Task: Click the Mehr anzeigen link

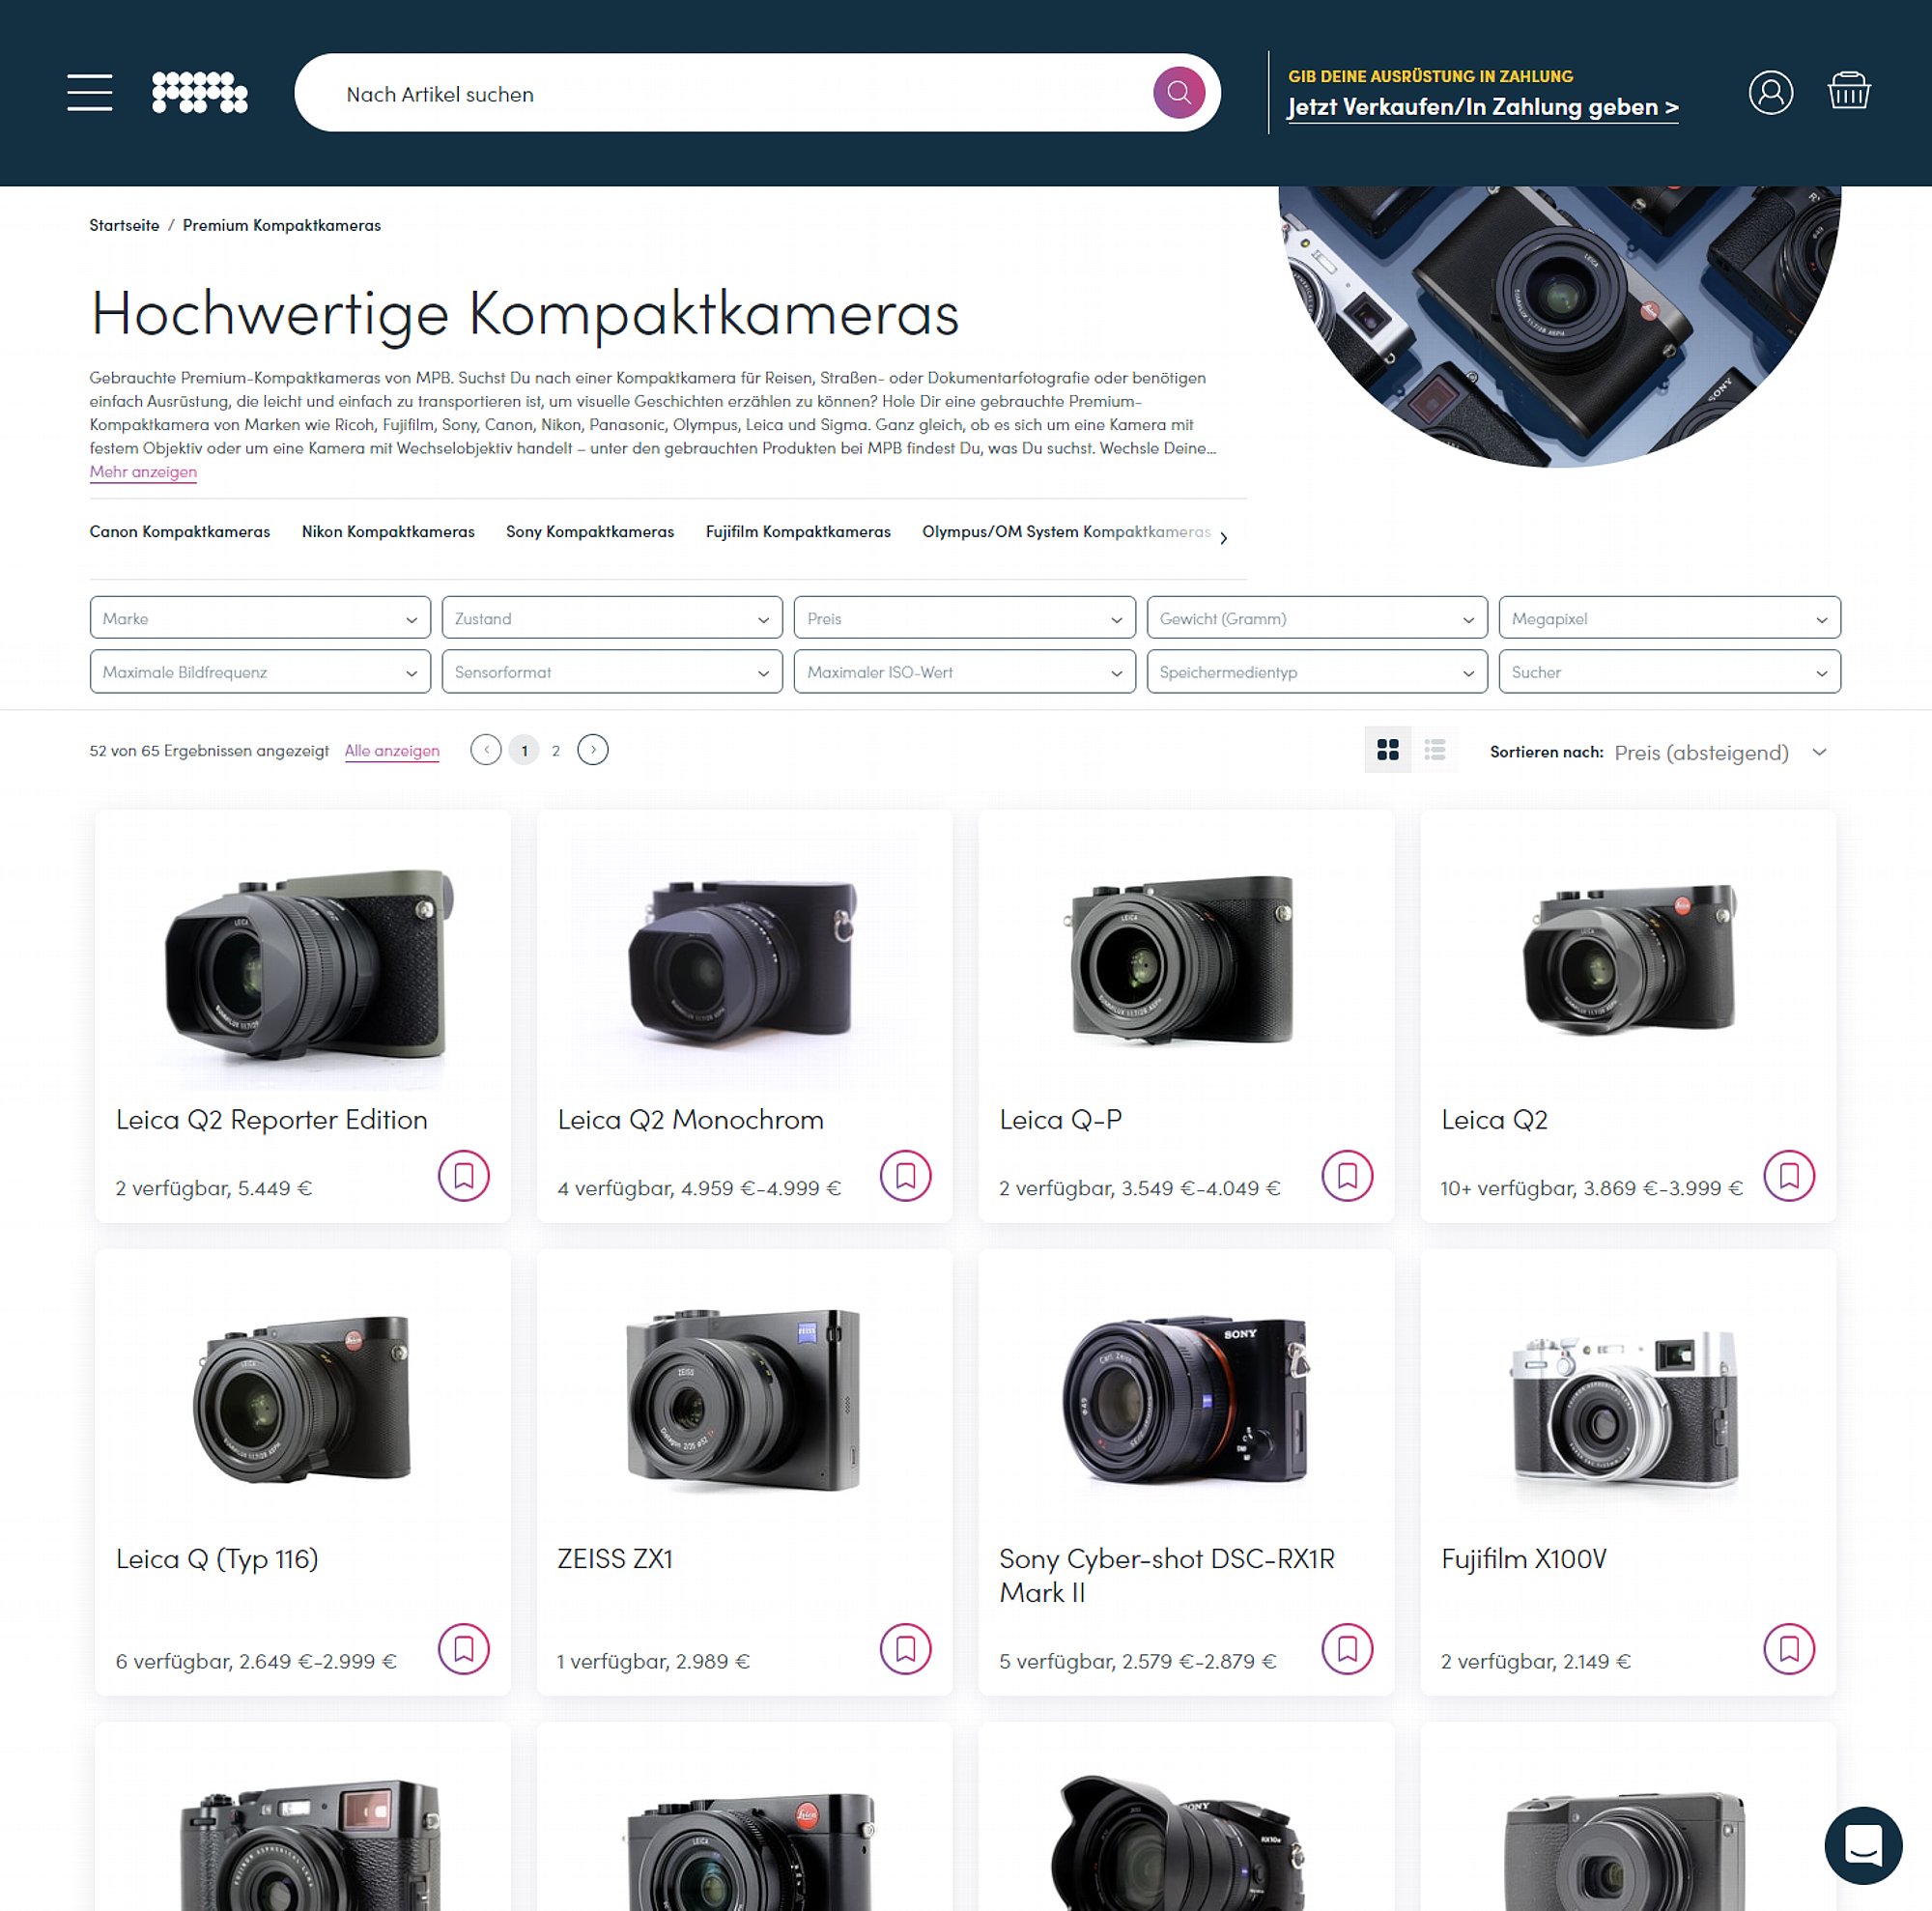Action: pyautogui.click(x=143, y=471)
